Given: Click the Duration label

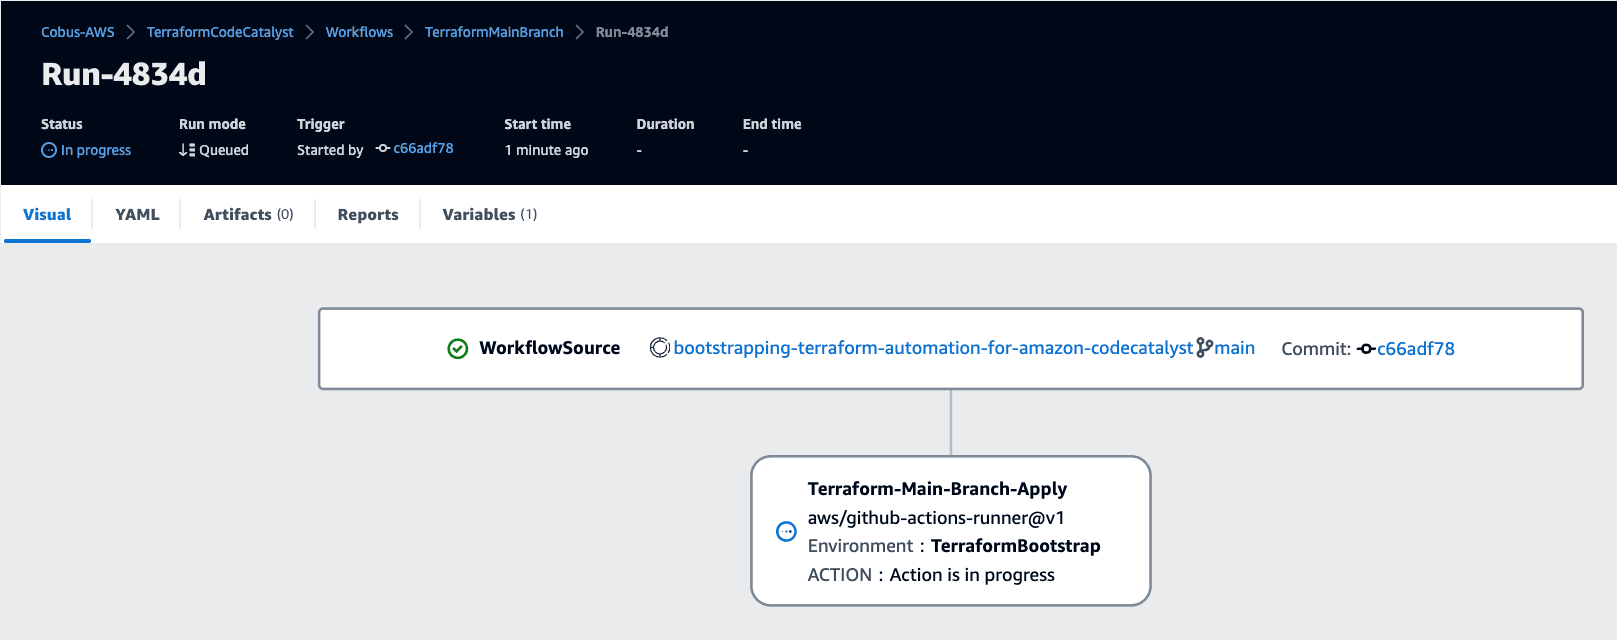Looking at the screenshot, I should pyautogui.click(x=665, y=124).
